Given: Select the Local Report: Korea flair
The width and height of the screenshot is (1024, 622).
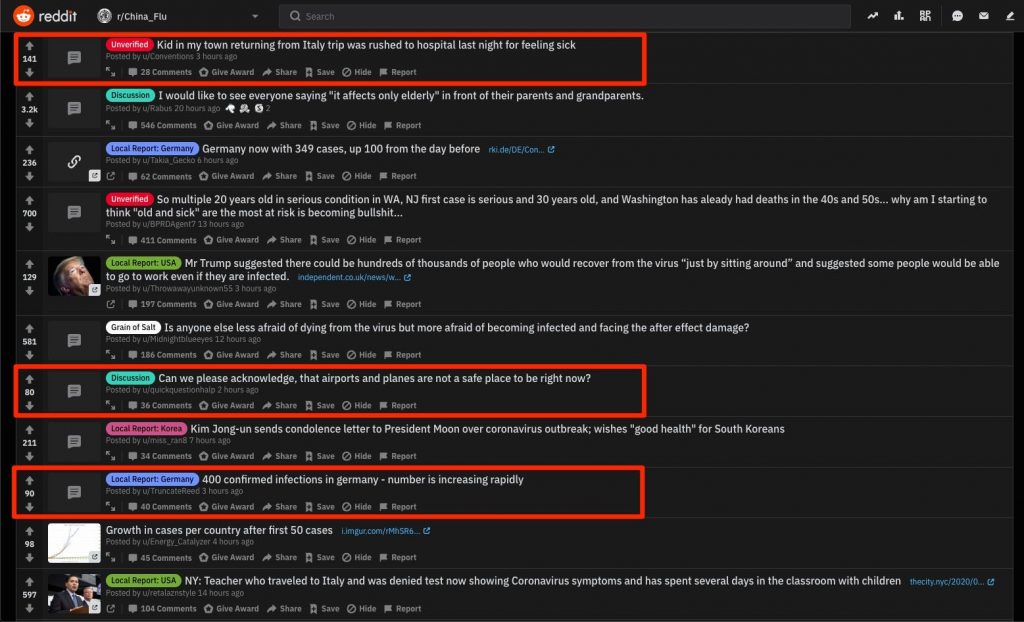Looking at the screenshot, I should [x=146, y=429].
